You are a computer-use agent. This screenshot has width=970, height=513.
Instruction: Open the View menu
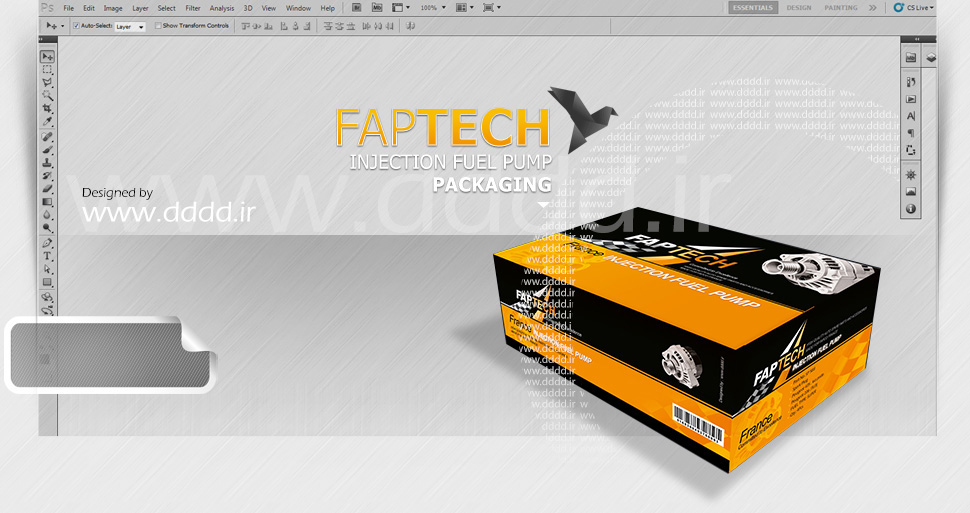269,8
